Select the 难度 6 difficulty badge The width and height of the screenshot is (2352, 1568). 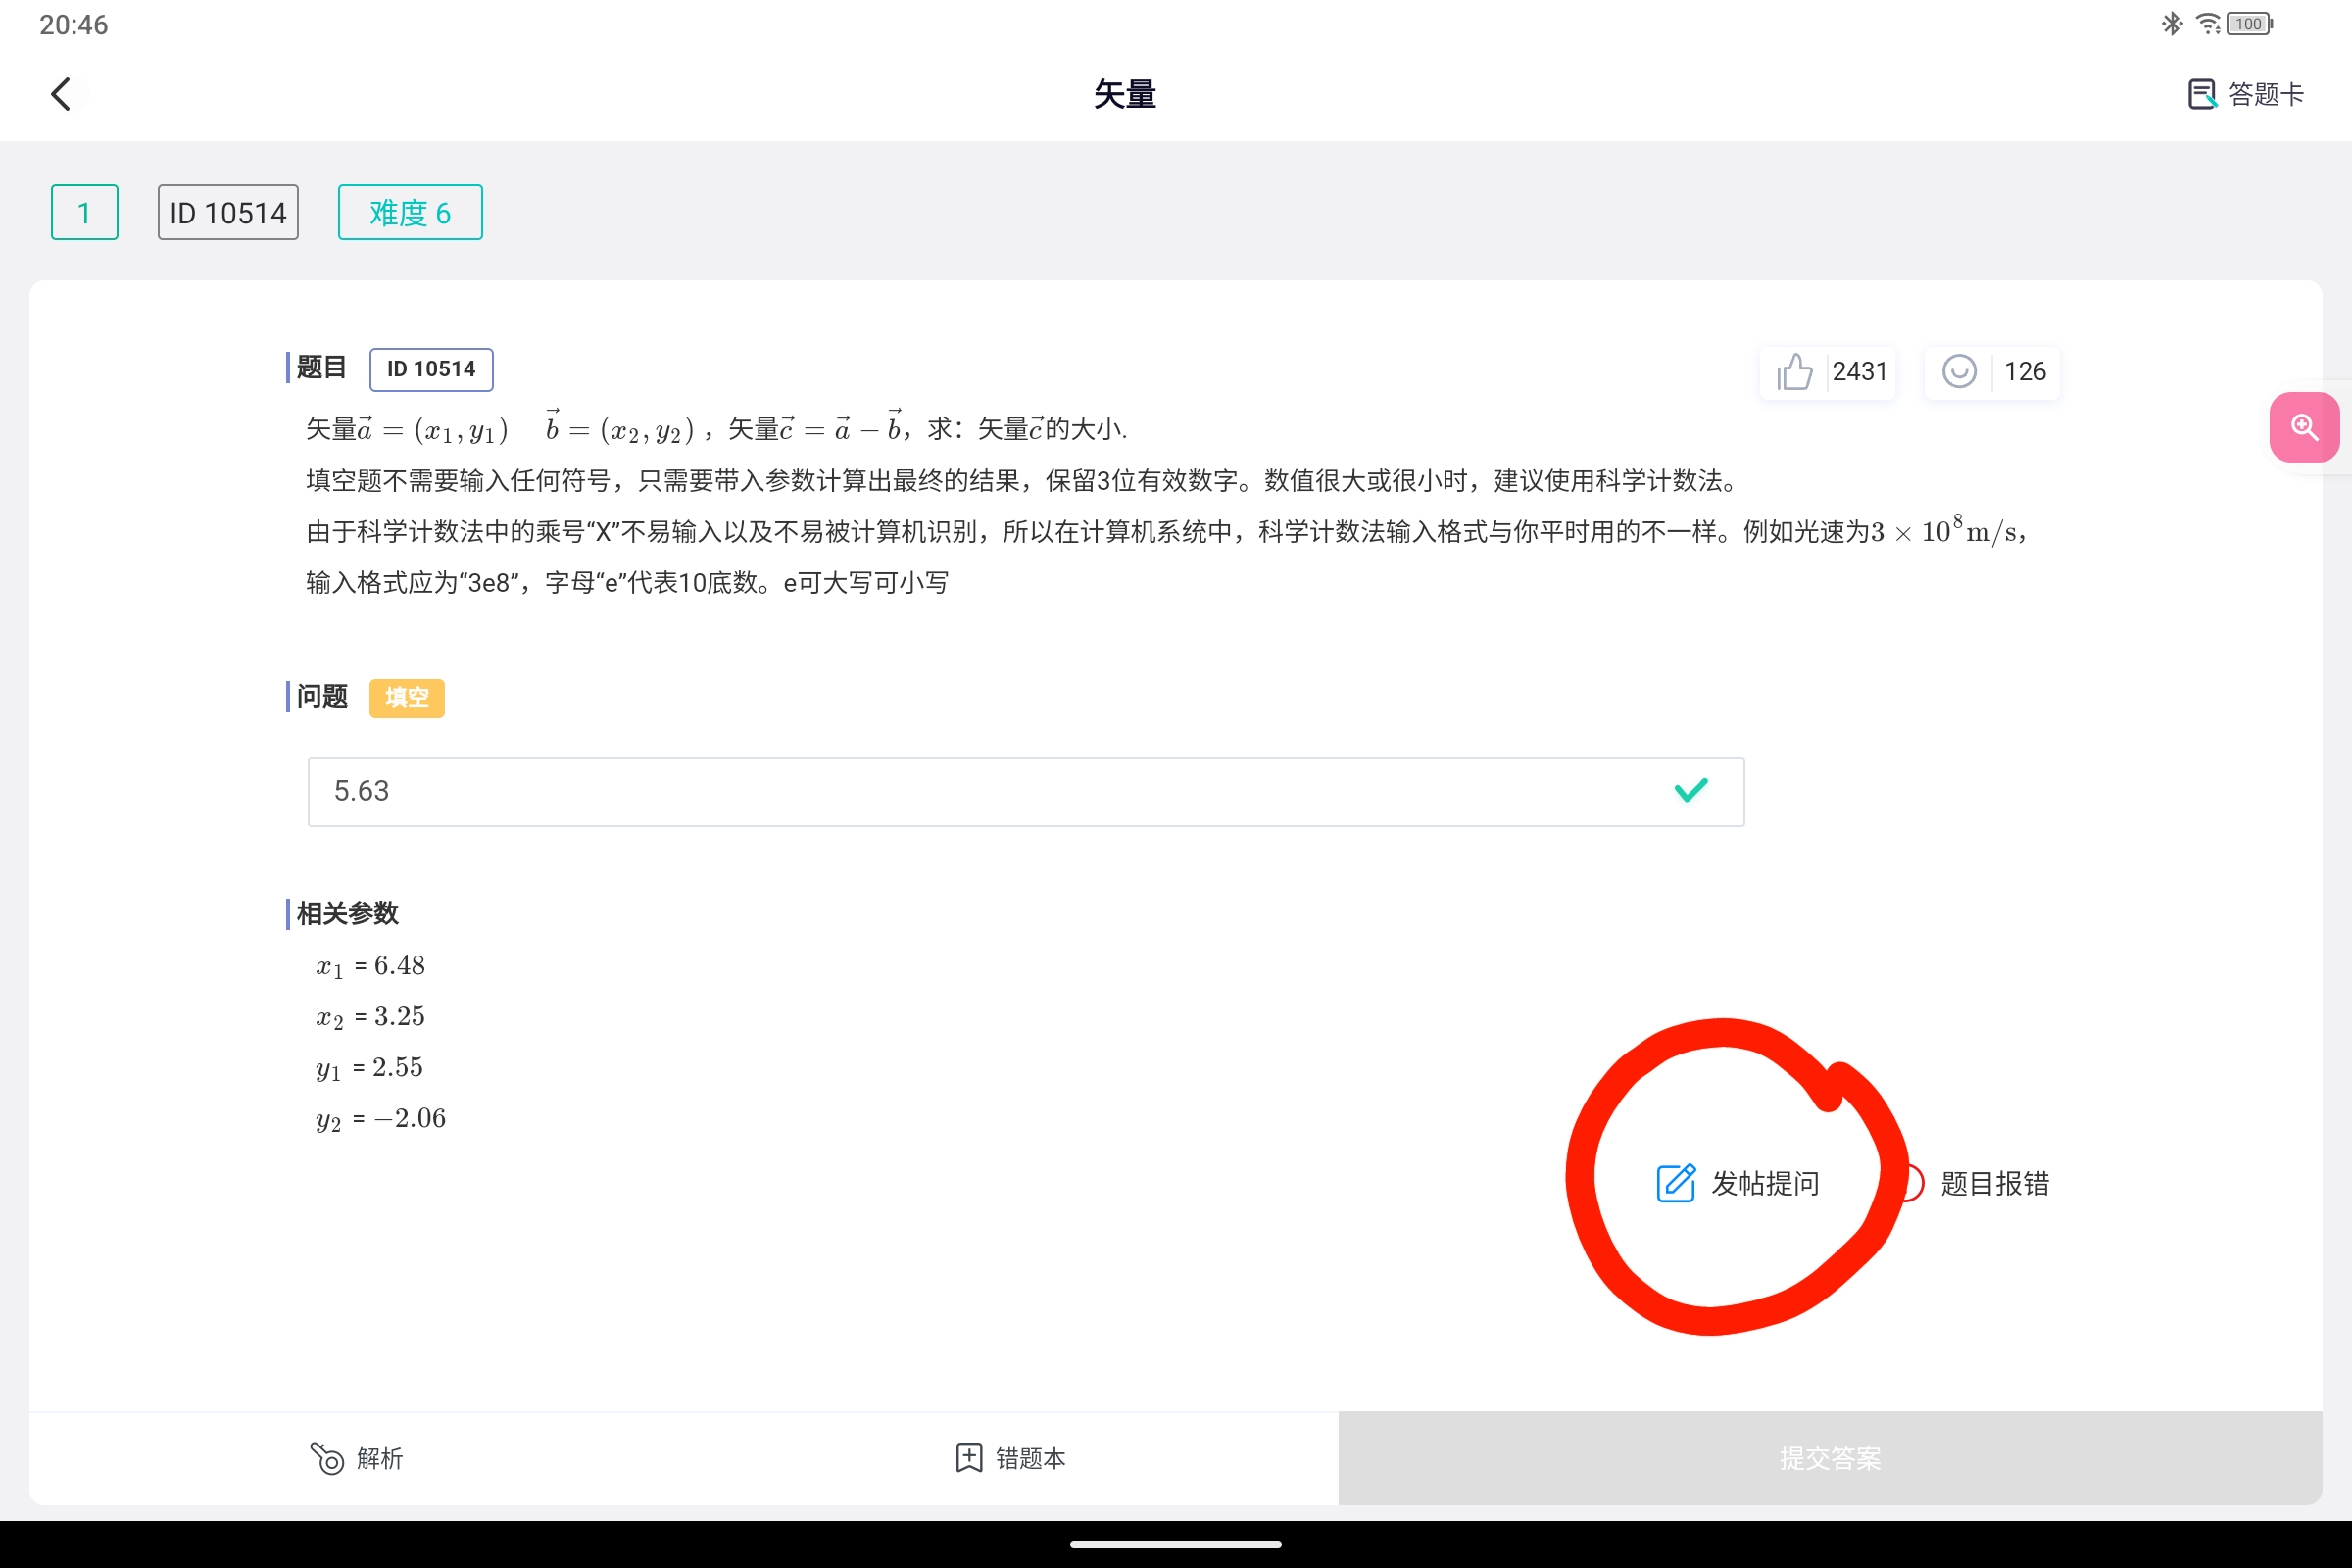tap(409, 211)
